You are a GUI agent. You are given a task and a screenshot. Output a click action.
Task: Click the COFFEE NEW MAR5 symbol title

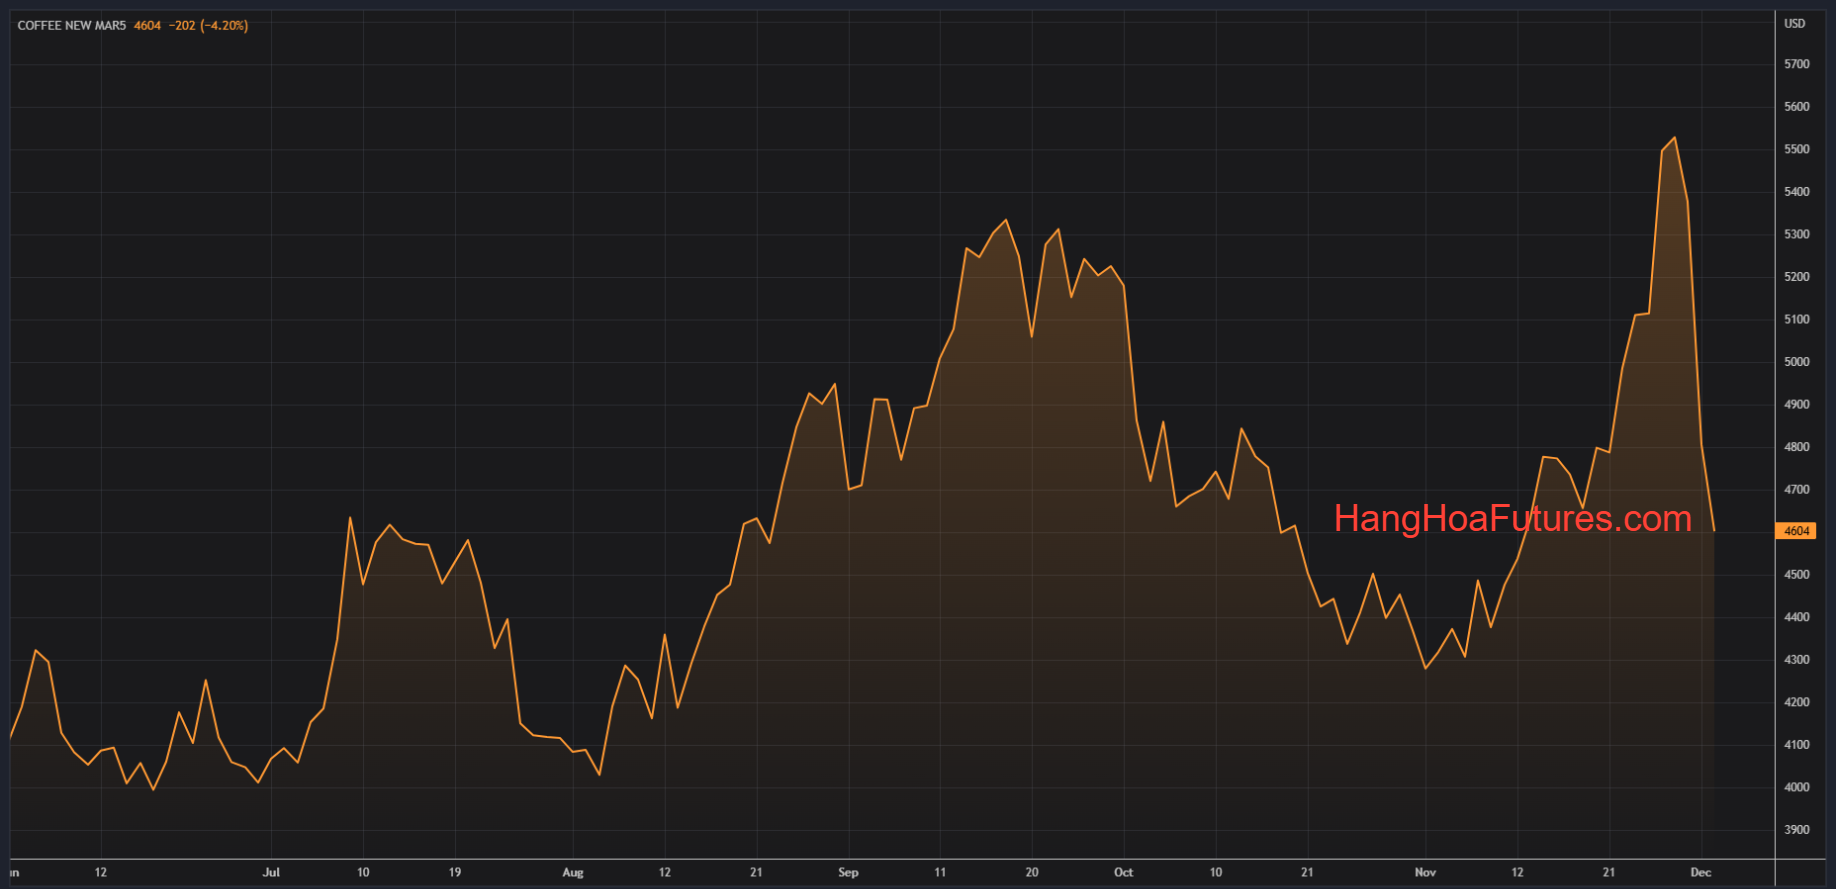(x=72, y=26)
